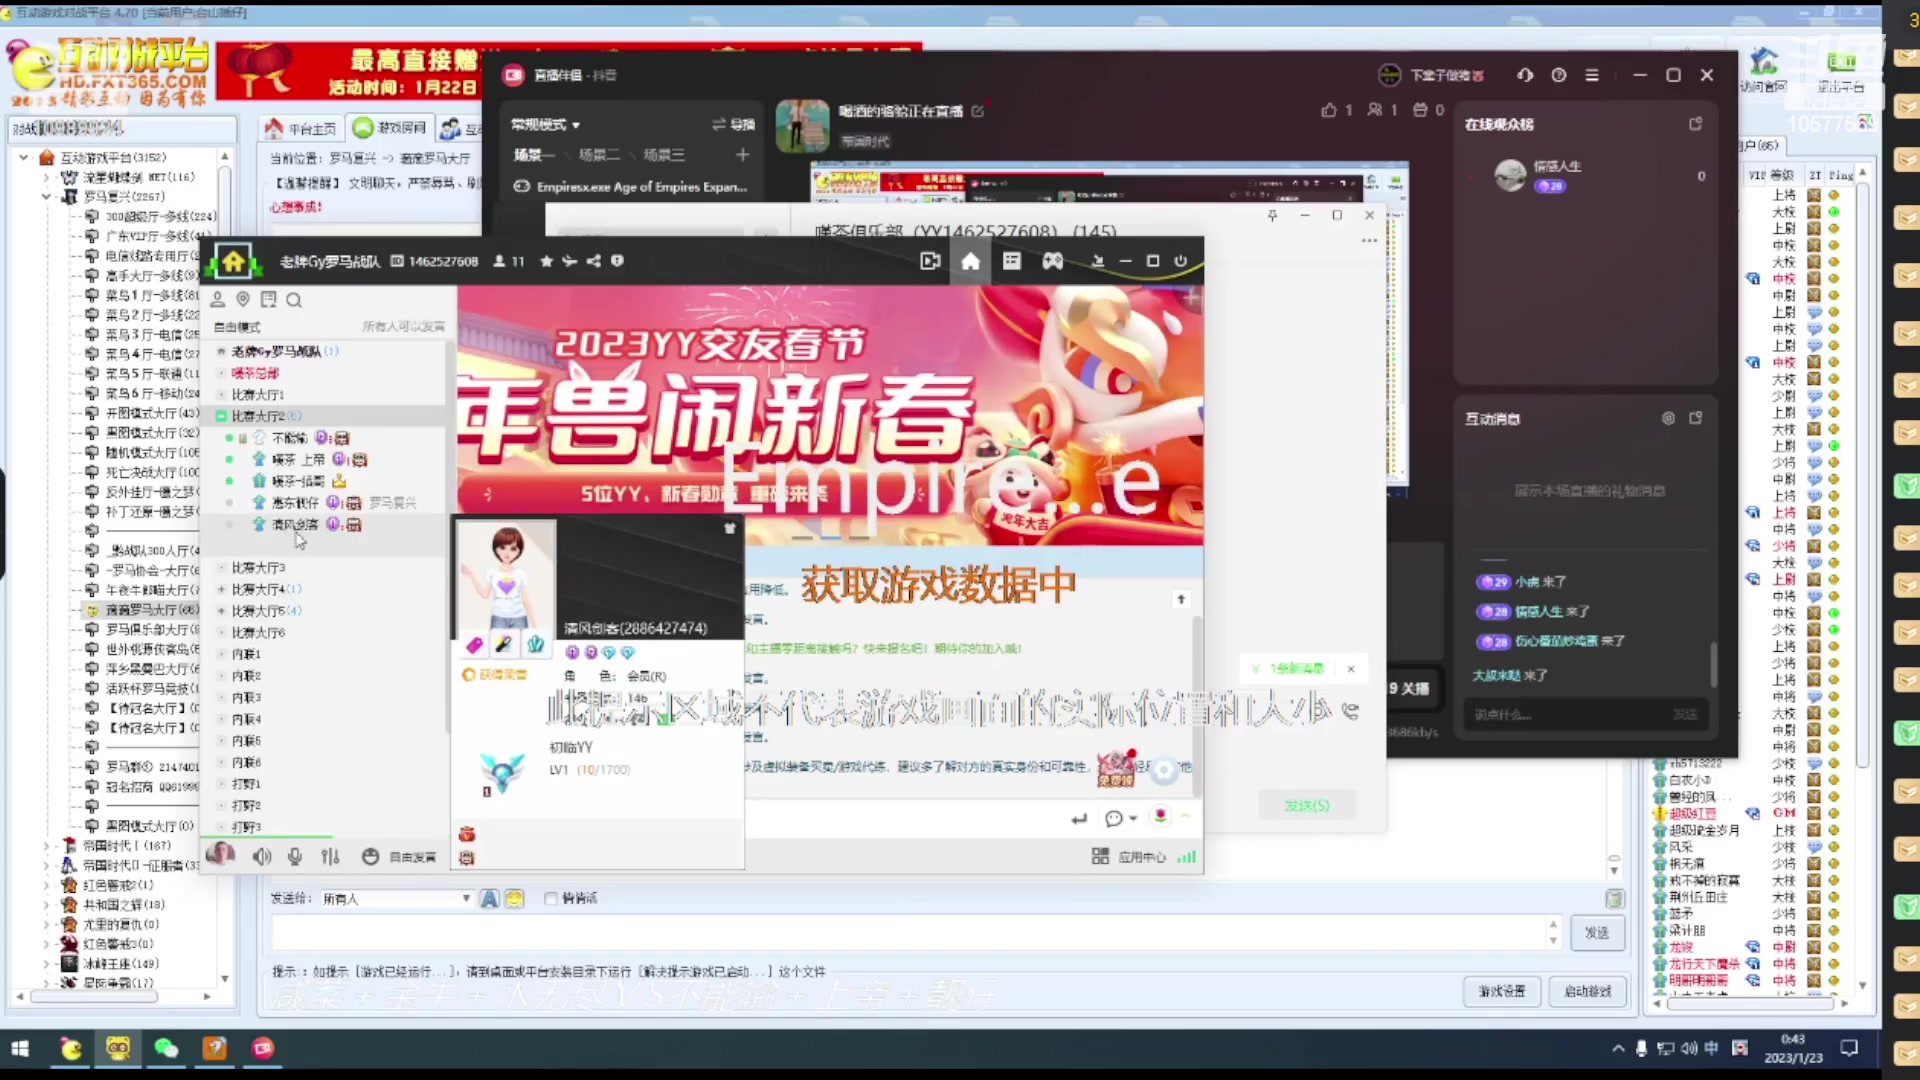The image size is (1920, 1080).
Task: Click the user list person icon in YY sidebar
Action: [x=217, y=299]
